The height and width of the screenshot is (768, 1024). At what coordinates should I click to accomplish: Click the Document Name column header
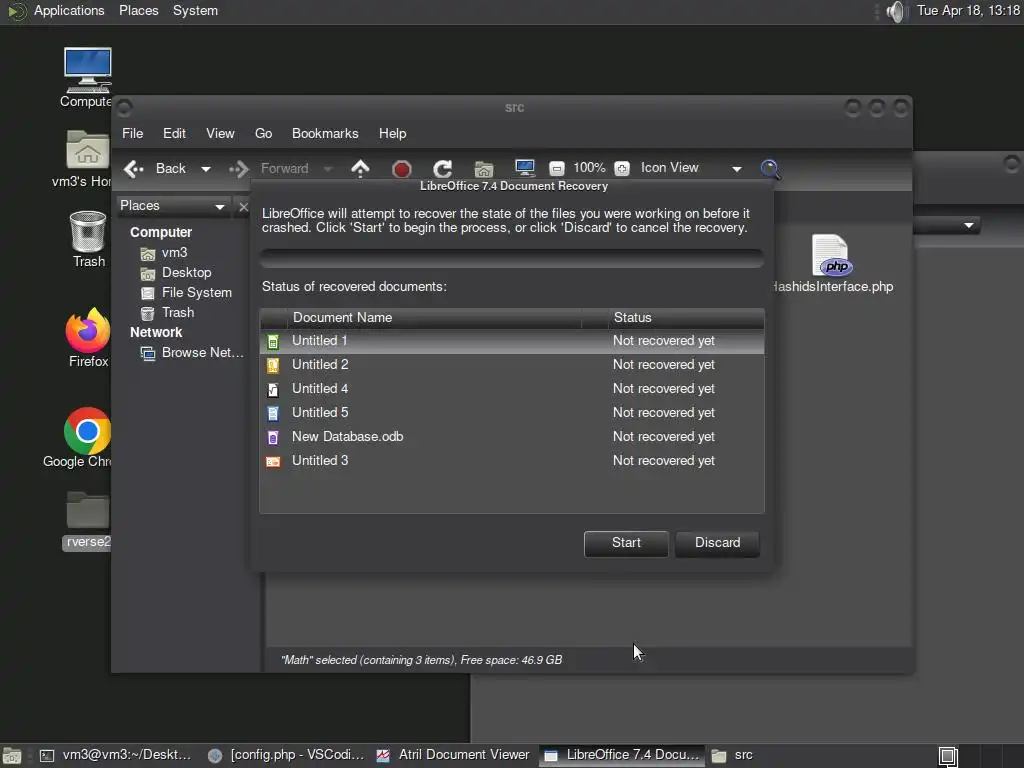434,318
